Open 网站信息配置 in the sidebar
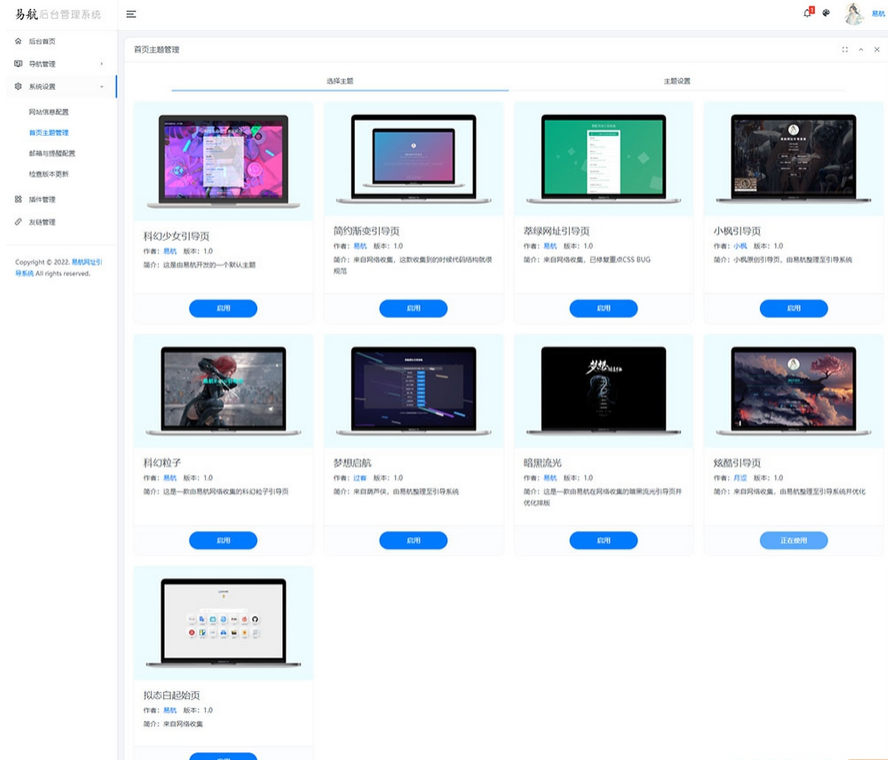Screen dimensions: 888x760 tap(49, 112)
